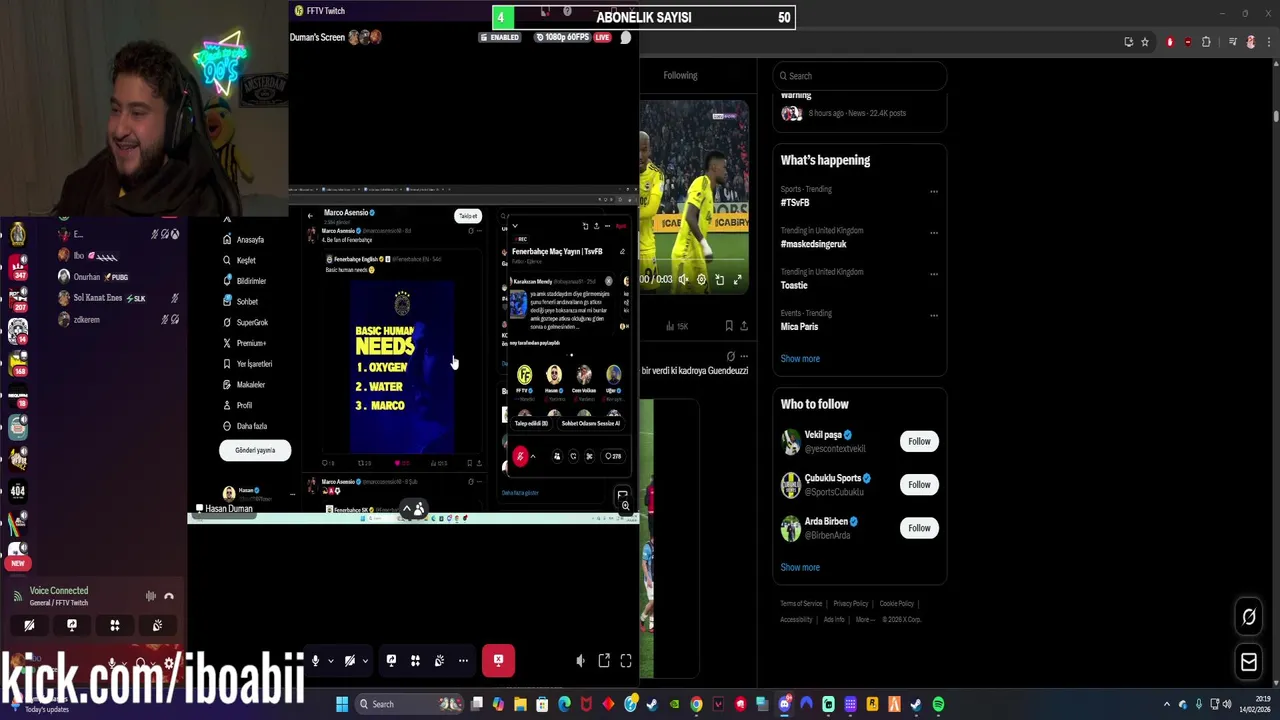1280x720 pixels.
Task: Click taskbar Search box
Action: click(410, 704)
